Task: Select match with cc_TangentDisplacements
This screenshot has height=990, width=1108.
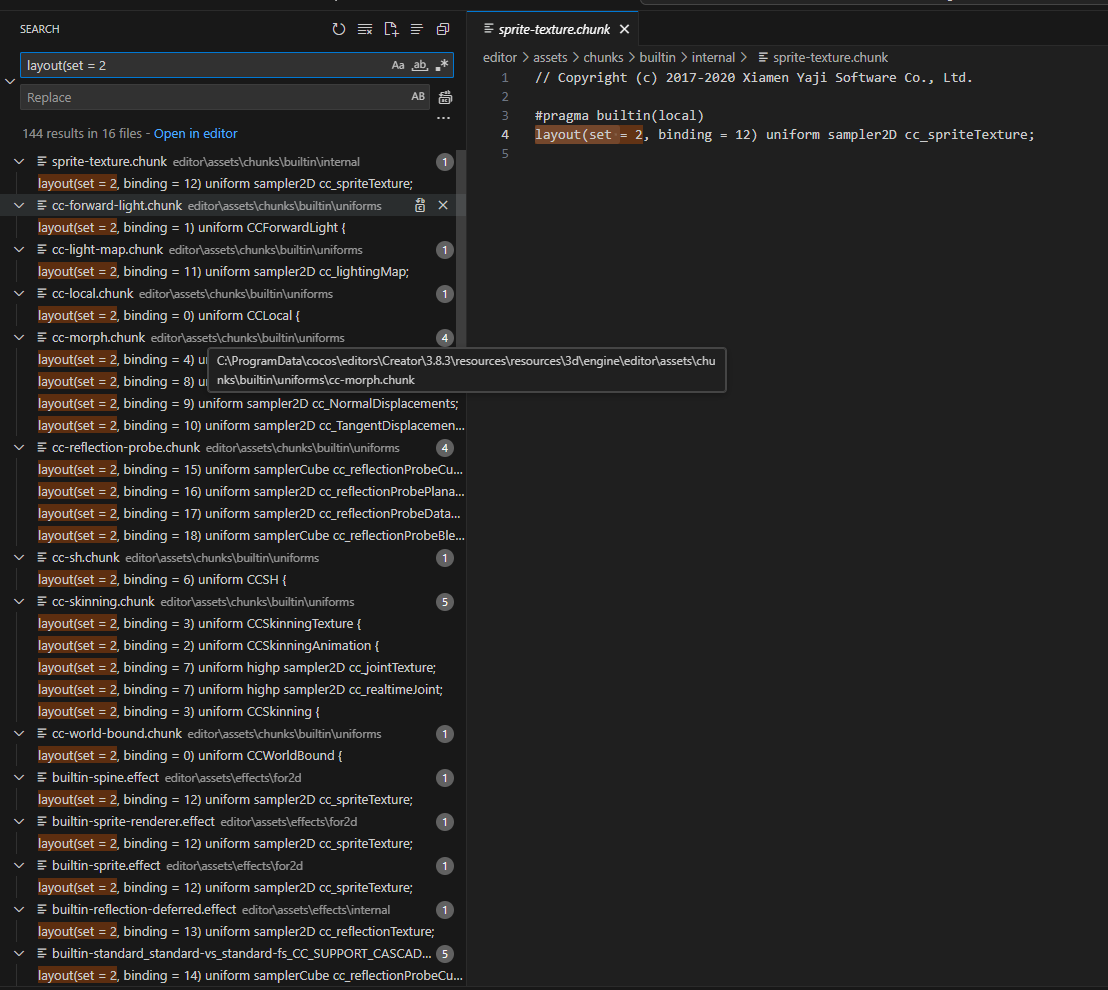Action: point(251,425)
